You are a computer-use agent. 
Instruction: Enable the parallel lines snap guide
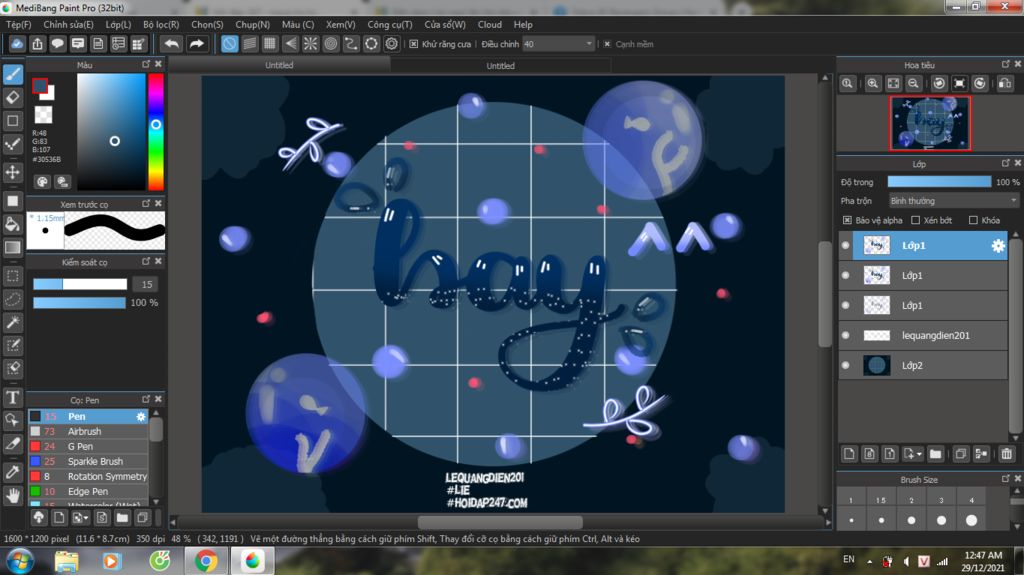pyautogui.click(x=249, y=44)
